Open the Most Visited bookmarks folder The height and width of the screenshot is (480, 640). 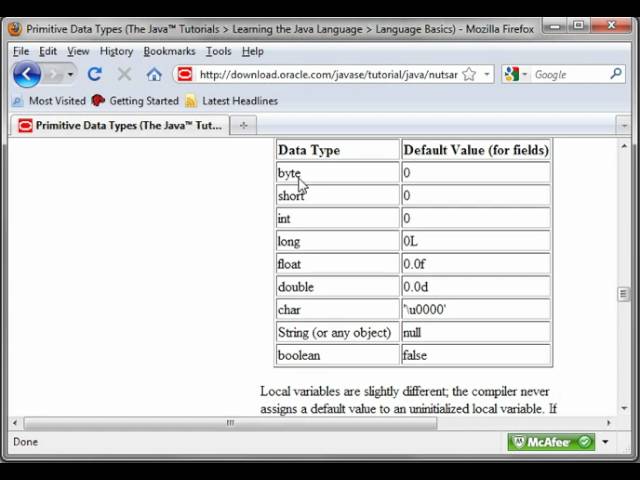[49, 101]
